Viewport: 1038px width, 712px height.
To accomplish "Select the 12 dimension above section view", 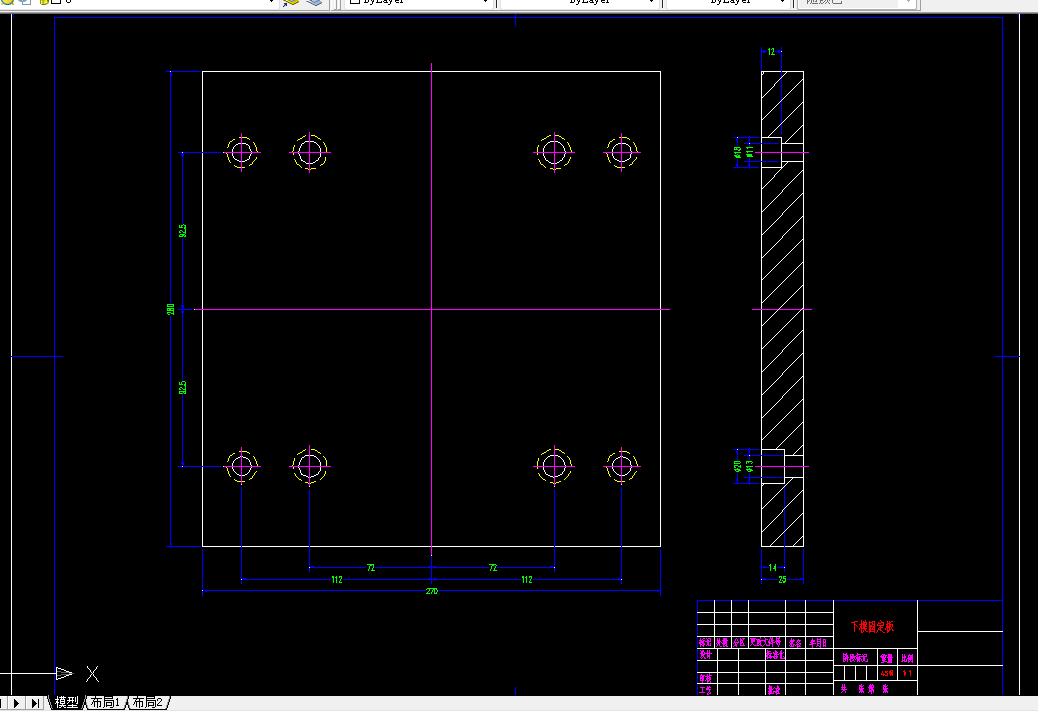I will point(771,52).
